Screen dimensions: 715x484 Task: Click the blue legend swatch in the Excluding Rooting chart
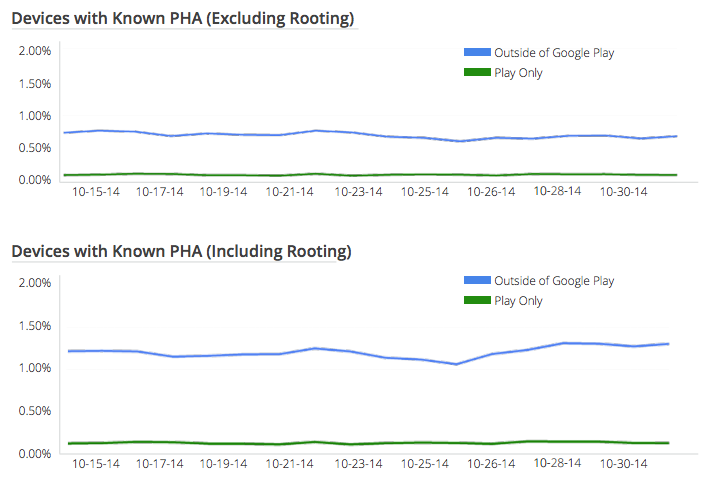coord(477,52)
